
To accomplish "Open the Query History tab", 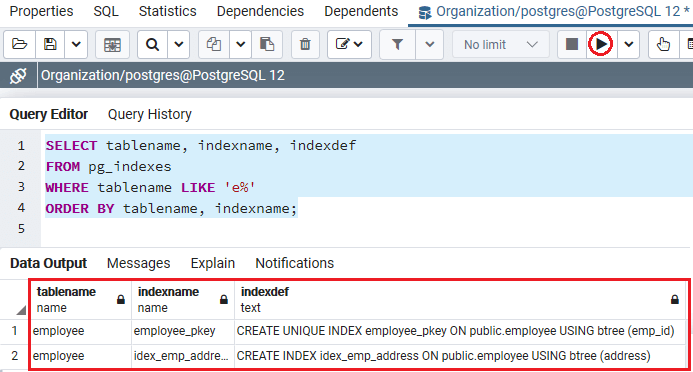I will [x=150, y=114].
